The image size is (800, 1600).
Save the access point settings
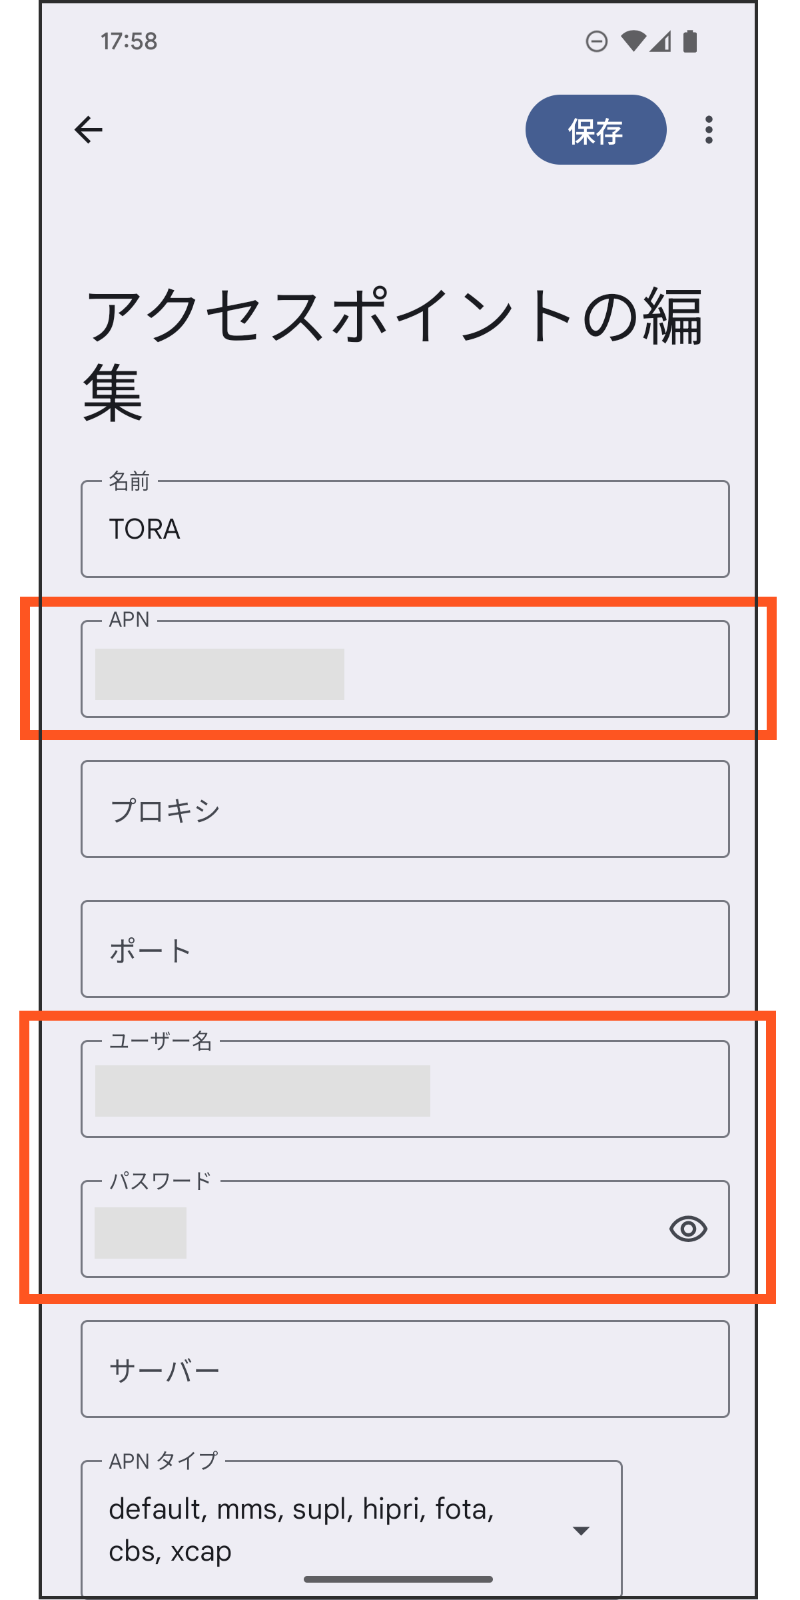click(x=596, y=129)
